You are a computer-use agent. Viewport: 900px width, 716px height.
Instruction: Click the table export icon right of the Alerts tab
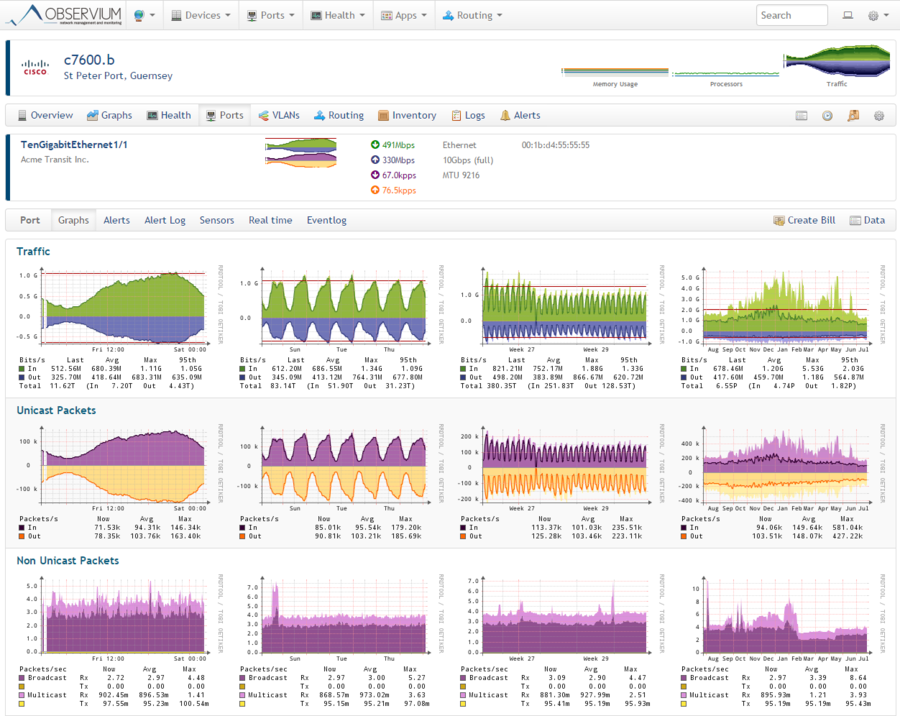tap(801, 115)
